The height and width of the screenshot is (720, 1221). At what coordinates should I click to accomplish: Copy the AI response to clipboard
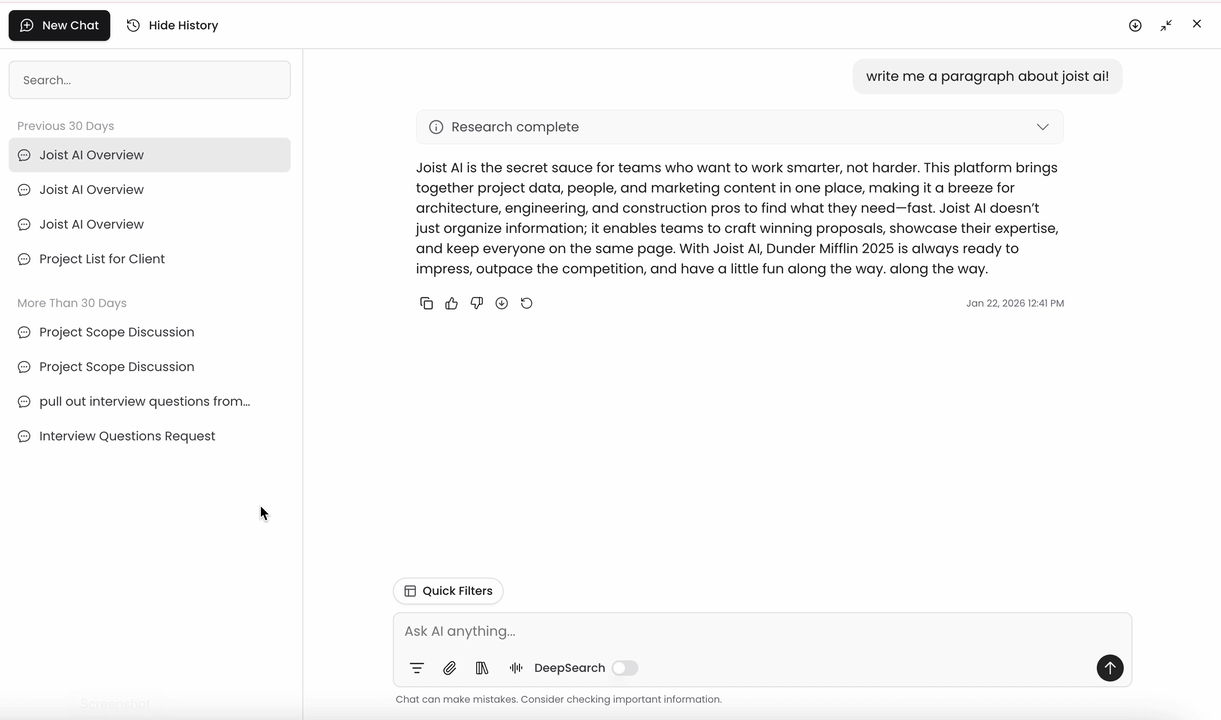[426, 303]
